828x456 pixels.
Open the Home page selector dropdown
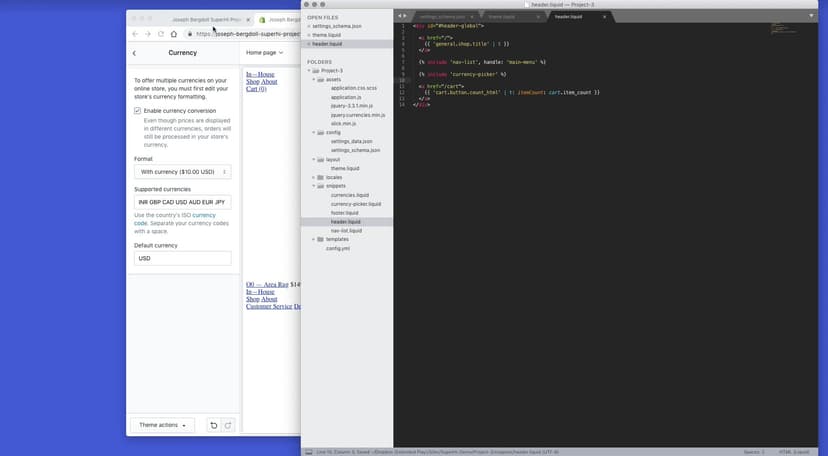265,53
